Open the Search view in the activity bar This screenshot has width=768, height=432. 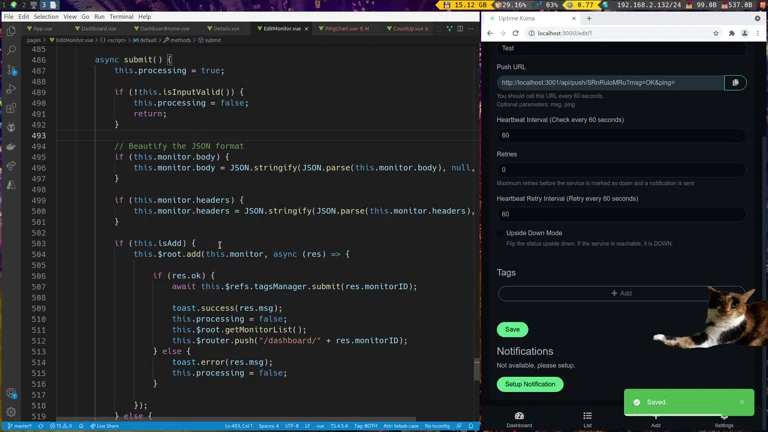pos(11,50)
